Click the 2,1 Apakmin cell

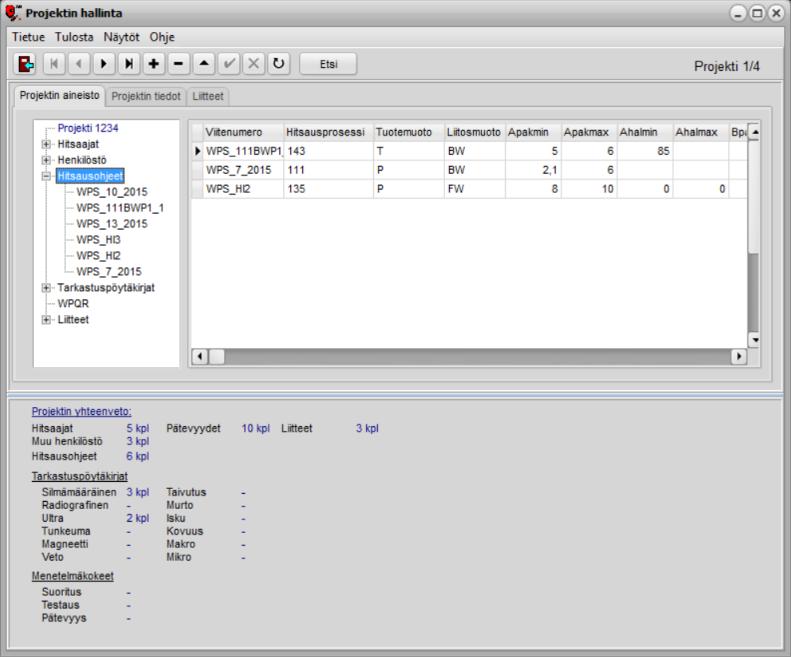tap(533, 170)
